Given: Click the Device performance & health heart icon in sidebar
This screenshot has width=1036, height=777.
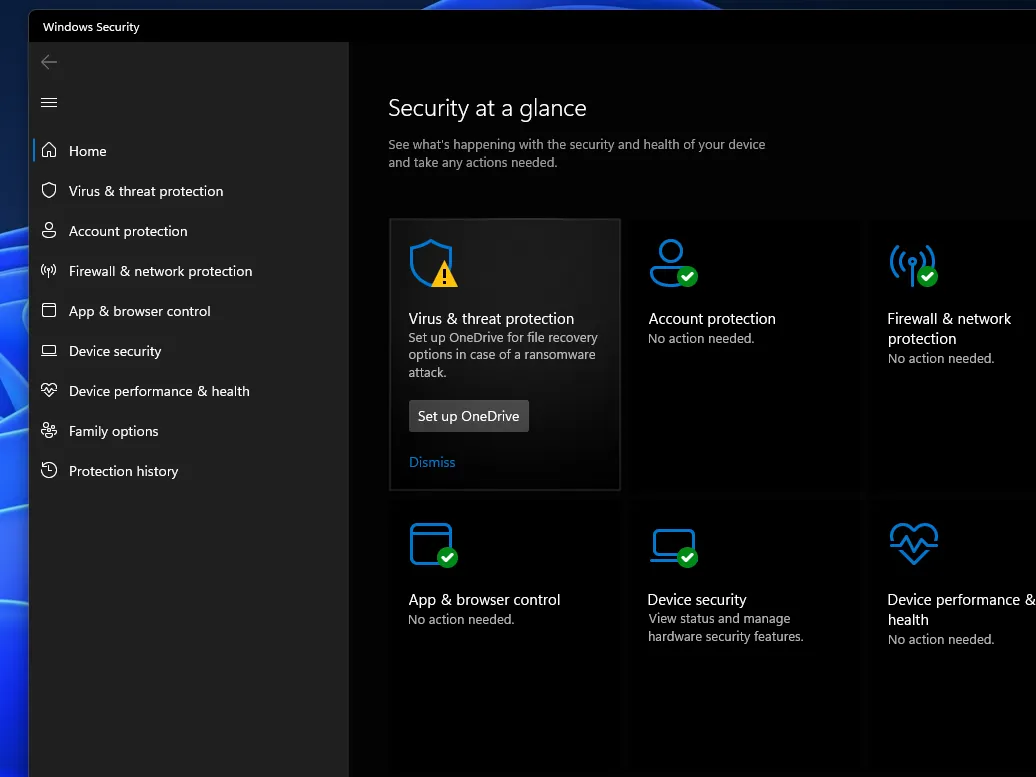Looking at the screenshot, I should click(49, 391).
